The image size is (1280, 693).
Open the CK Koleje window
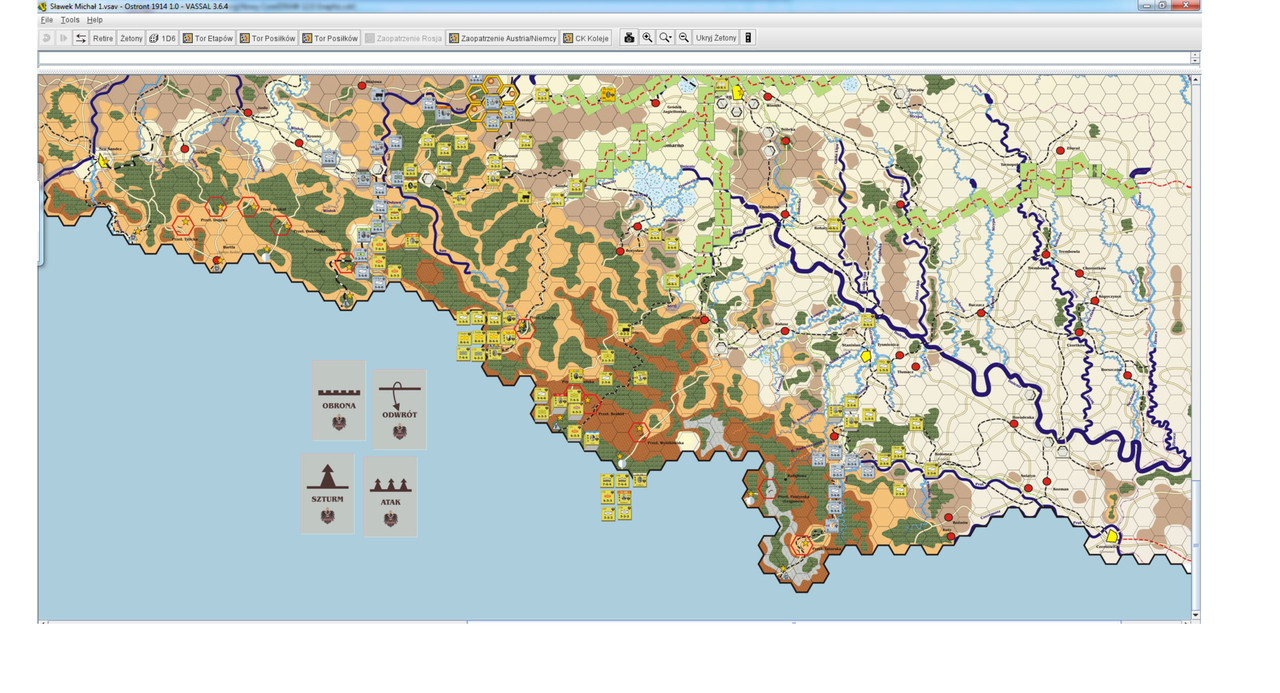point(588,38)
